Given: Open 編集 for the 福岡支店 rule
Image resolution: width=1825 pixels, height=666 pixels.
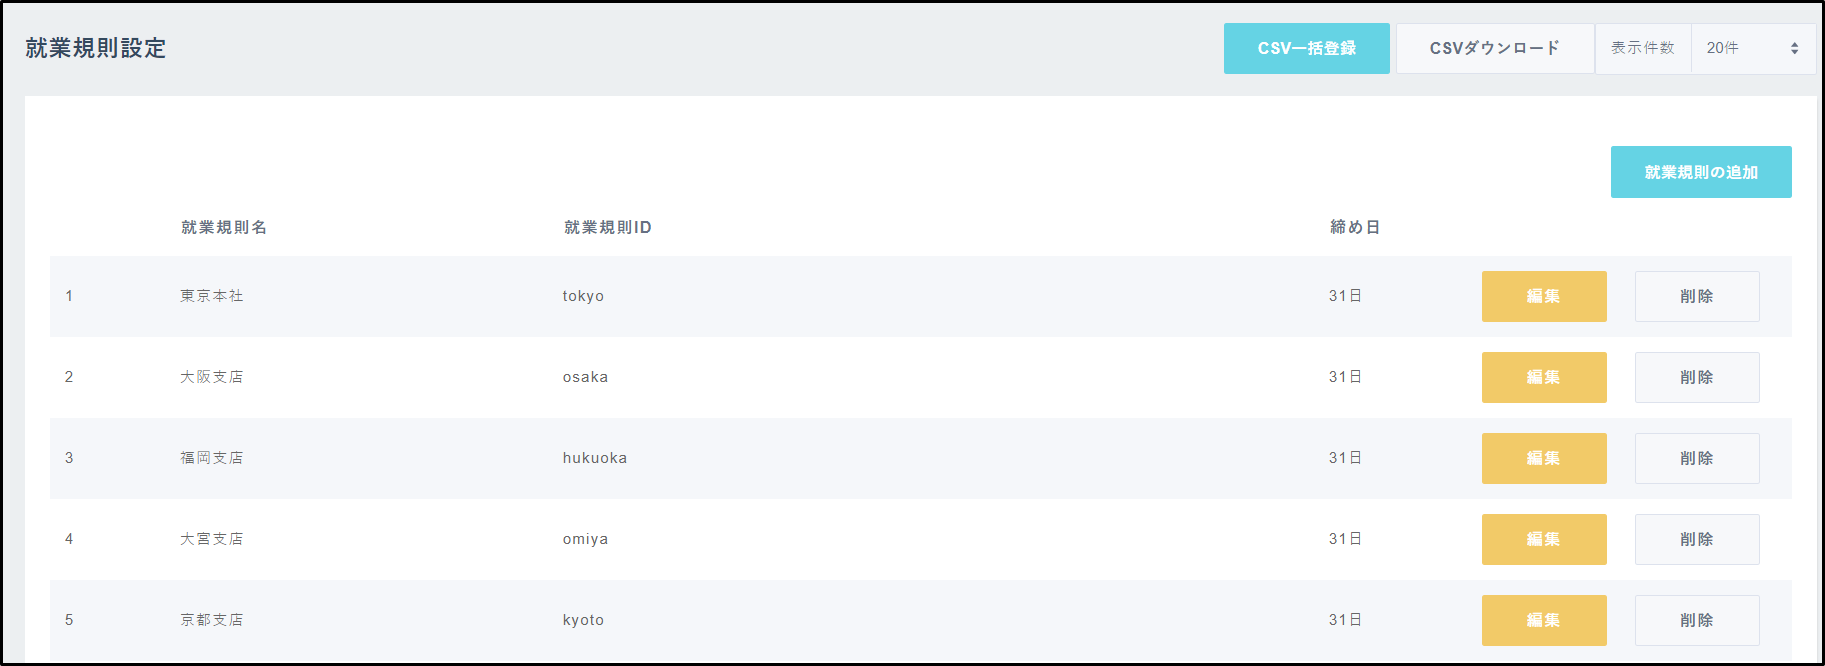Looking at the screenshot, I should click(1543, 458).
